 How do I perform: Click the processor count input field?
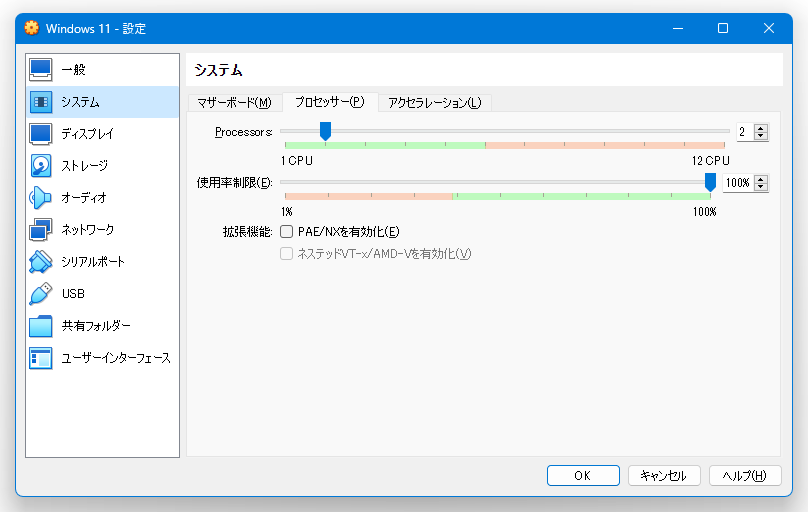click(x=744, y=132)
